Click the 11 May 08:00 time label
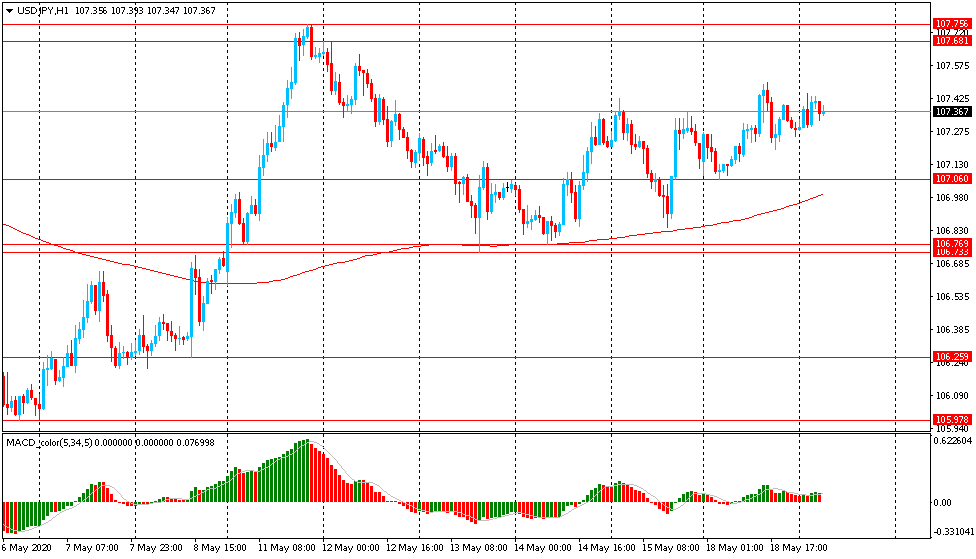Screen dimensions: 976x559 pos(286,548)
